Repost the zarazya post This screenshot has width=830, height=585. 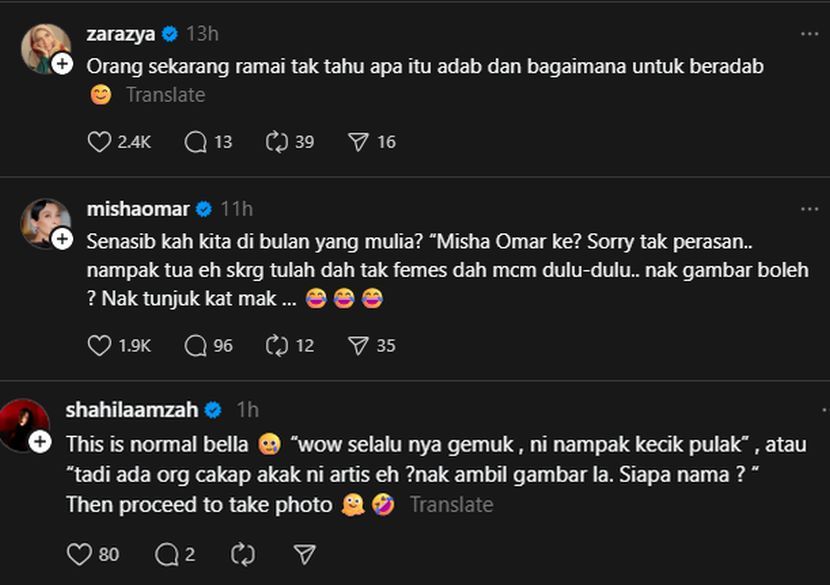(x=277, y=142)
